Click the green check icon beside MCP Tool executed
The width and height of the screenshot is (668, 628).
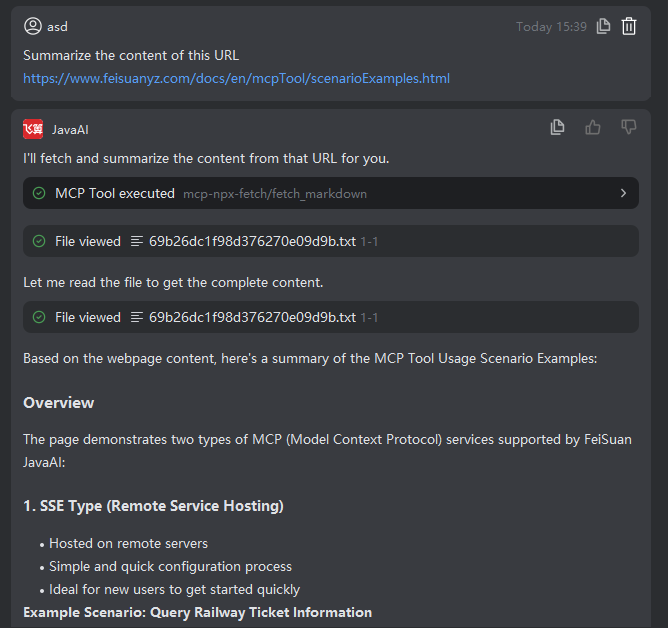pos(39,193)
